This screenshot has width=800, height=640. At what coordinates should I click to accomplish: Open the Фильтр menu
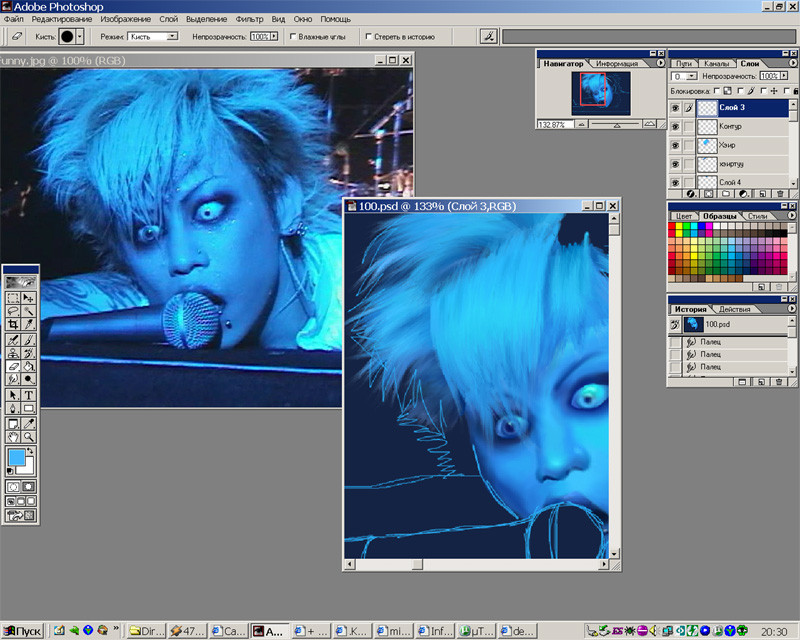(249, 19)
